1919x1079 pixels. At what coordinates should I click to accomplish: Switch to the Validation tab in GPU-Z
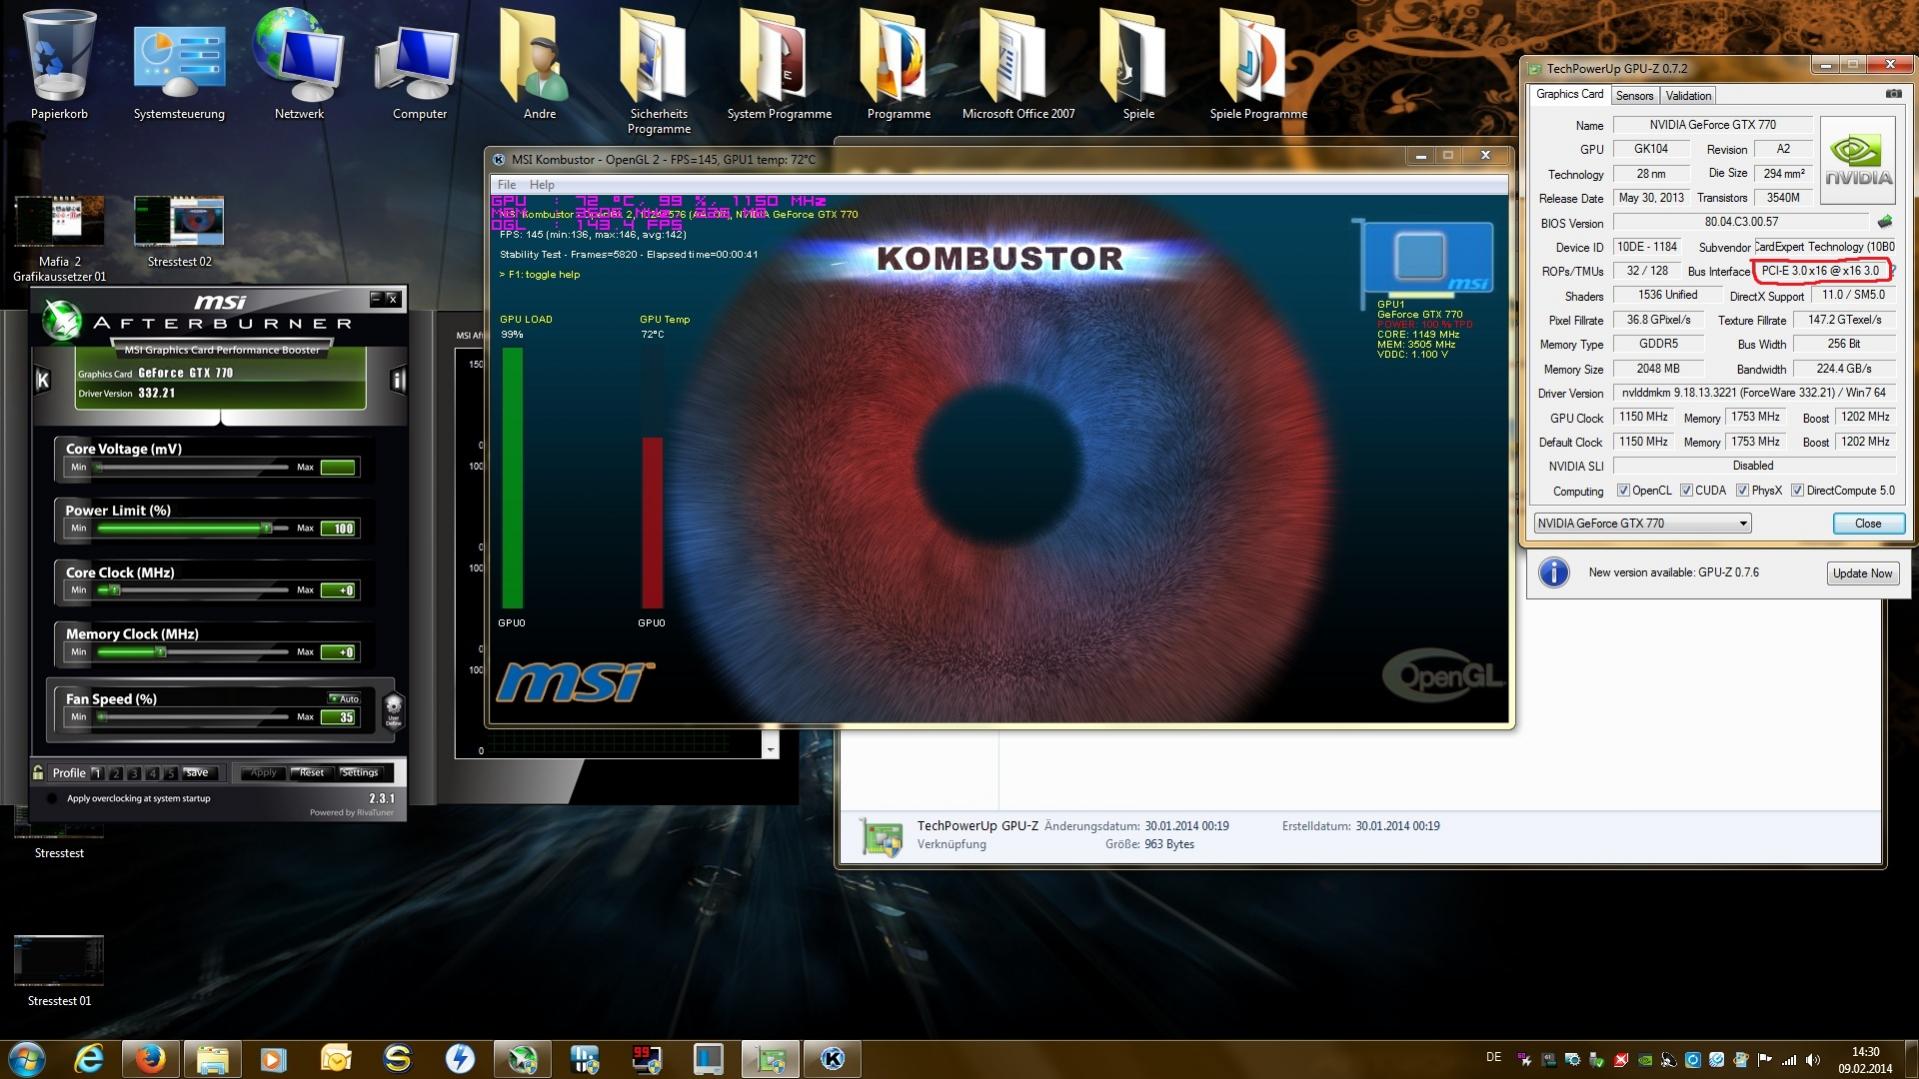coord(1688,96)
